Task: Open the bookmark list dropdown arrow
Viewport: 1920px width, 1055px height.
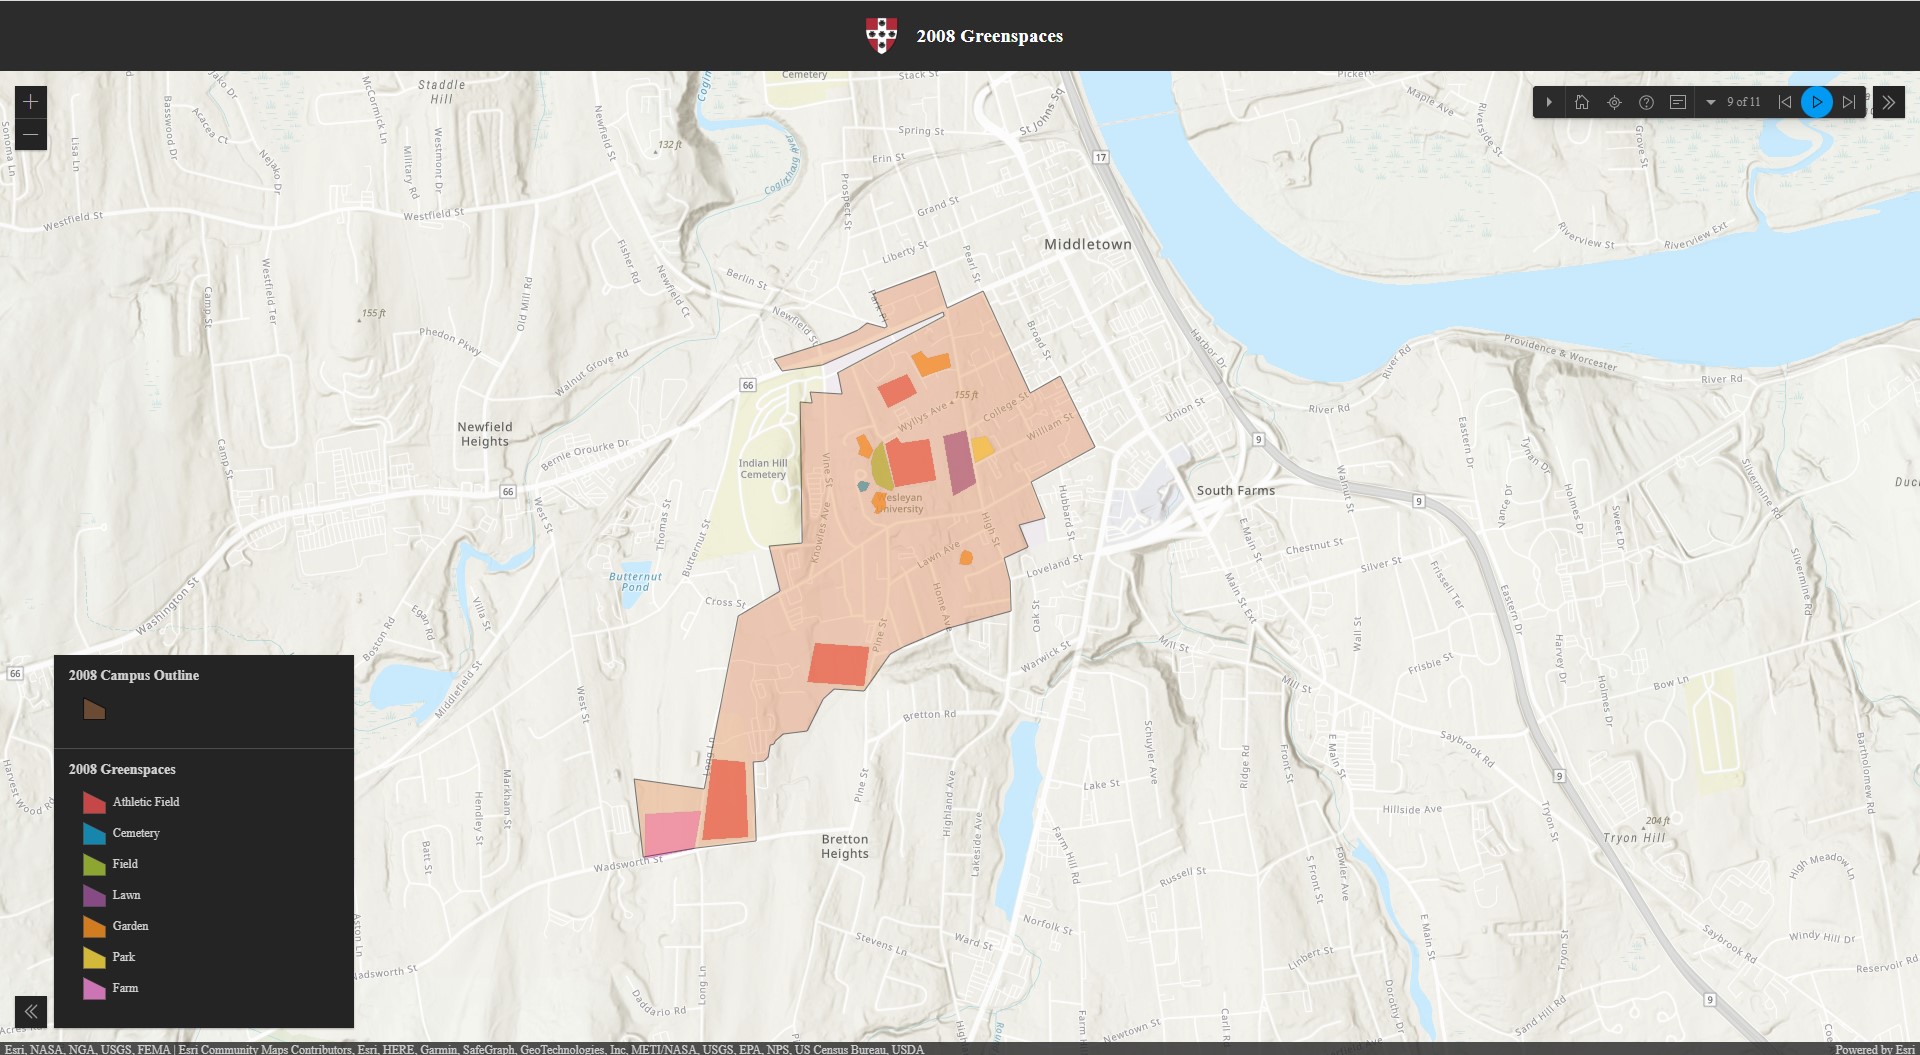Action: tap(1710, 102)
